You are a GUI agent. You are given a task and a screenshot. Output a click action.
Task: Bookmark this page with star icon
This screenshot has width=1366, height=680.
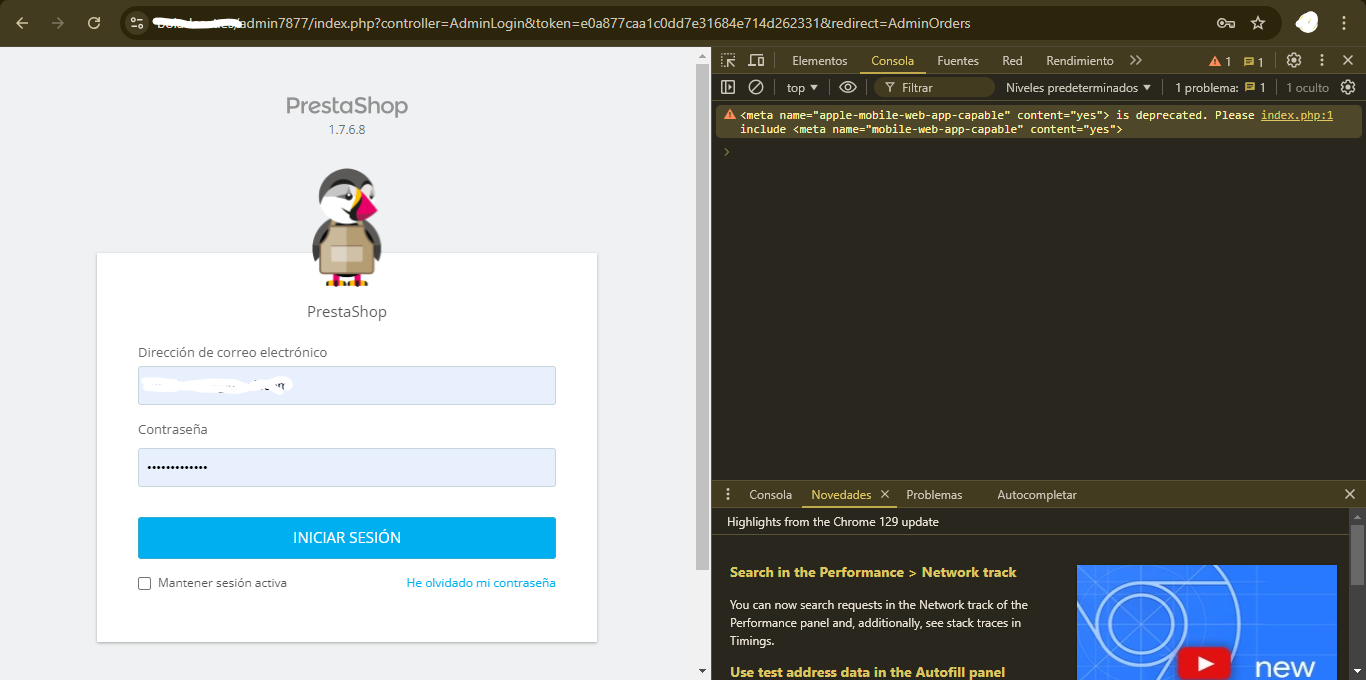click(x=1258, y=23)
